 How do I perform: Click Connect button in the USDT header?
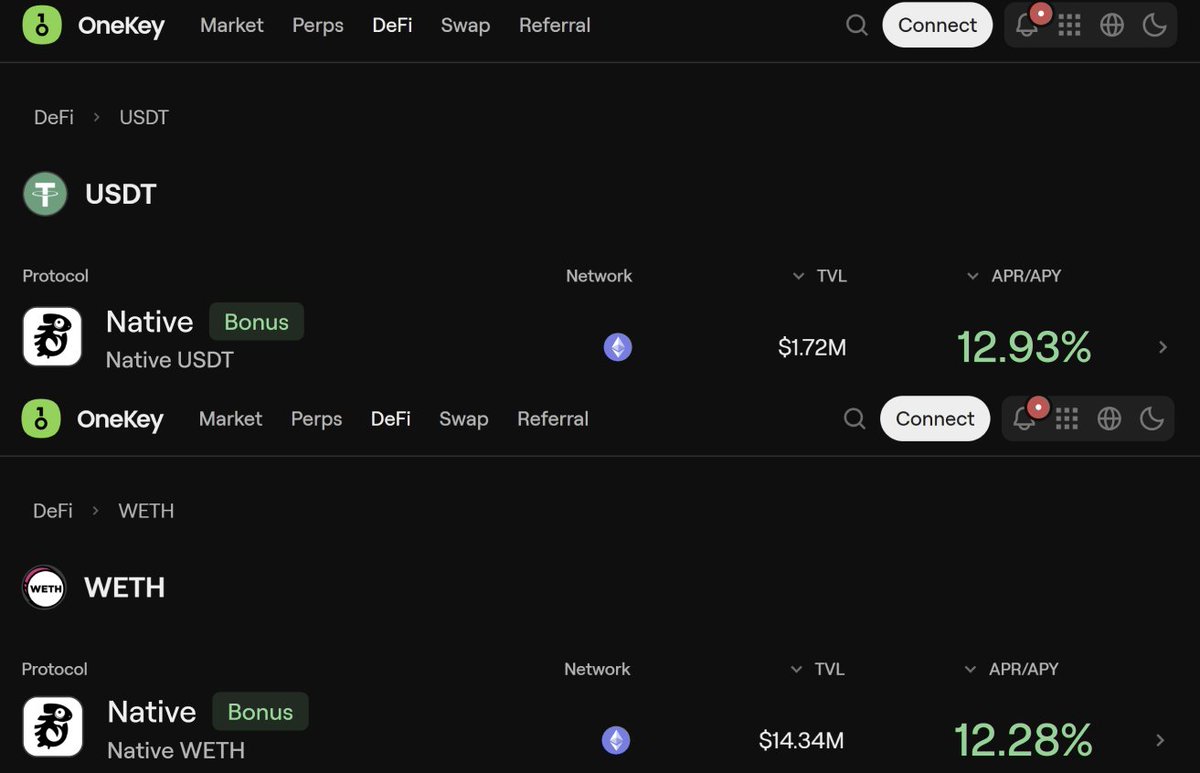click(937, 25)
